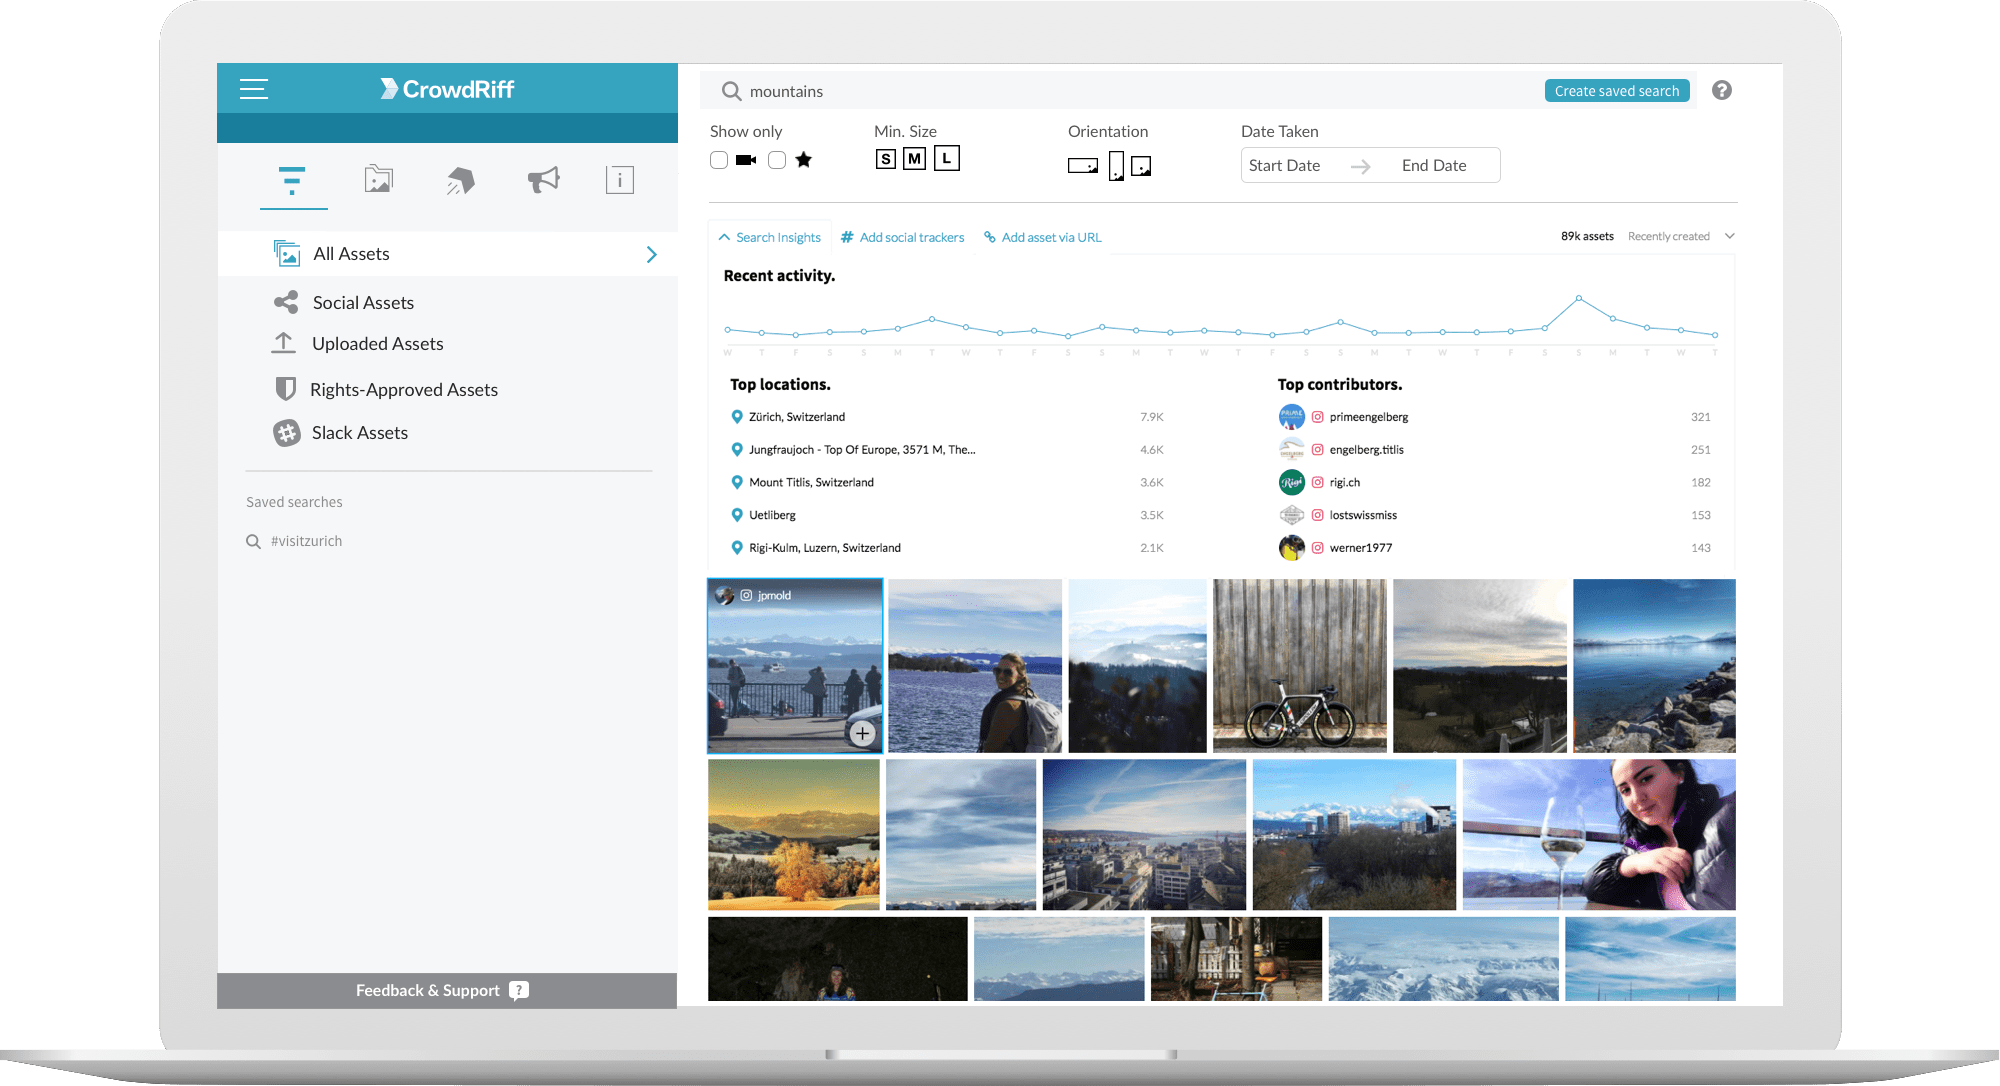
Task: Select large minimum size L
Action: (x=947, y=157)
